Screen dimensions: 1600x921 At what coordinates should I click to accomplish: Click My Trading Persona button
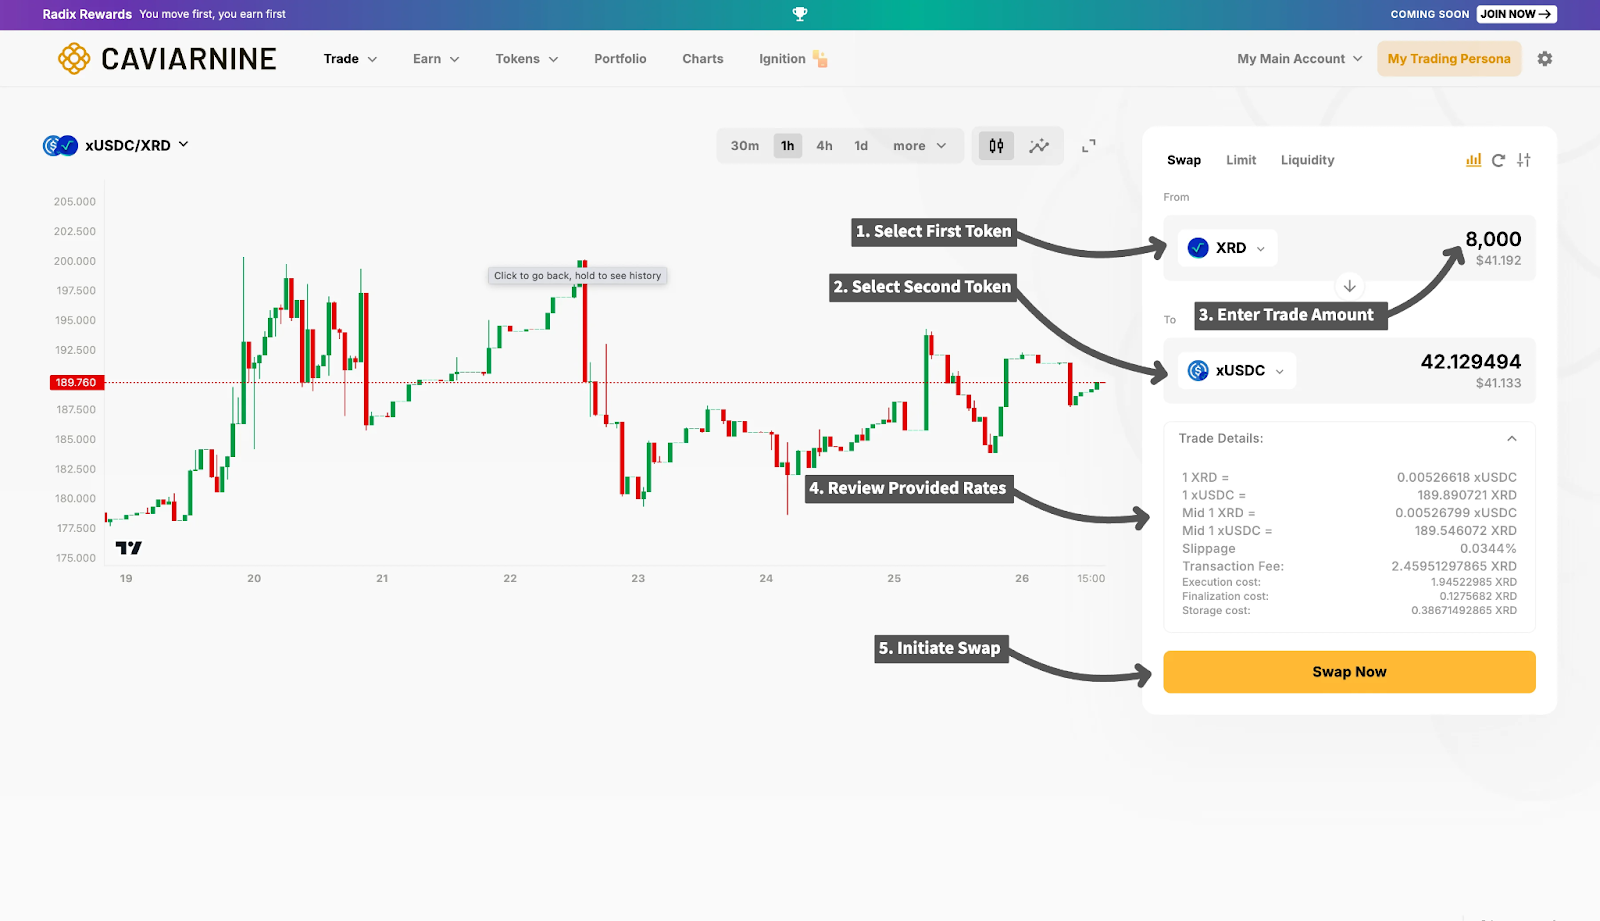tap(1449, 59)
